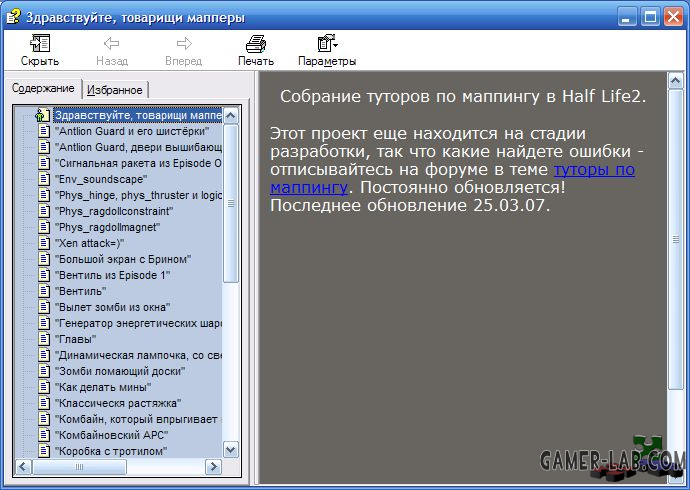Image resolution: width=690 pixels, height=490 pixels.
Task: Click page icon beside "Как делать мины"
Action: pos(44,387)
